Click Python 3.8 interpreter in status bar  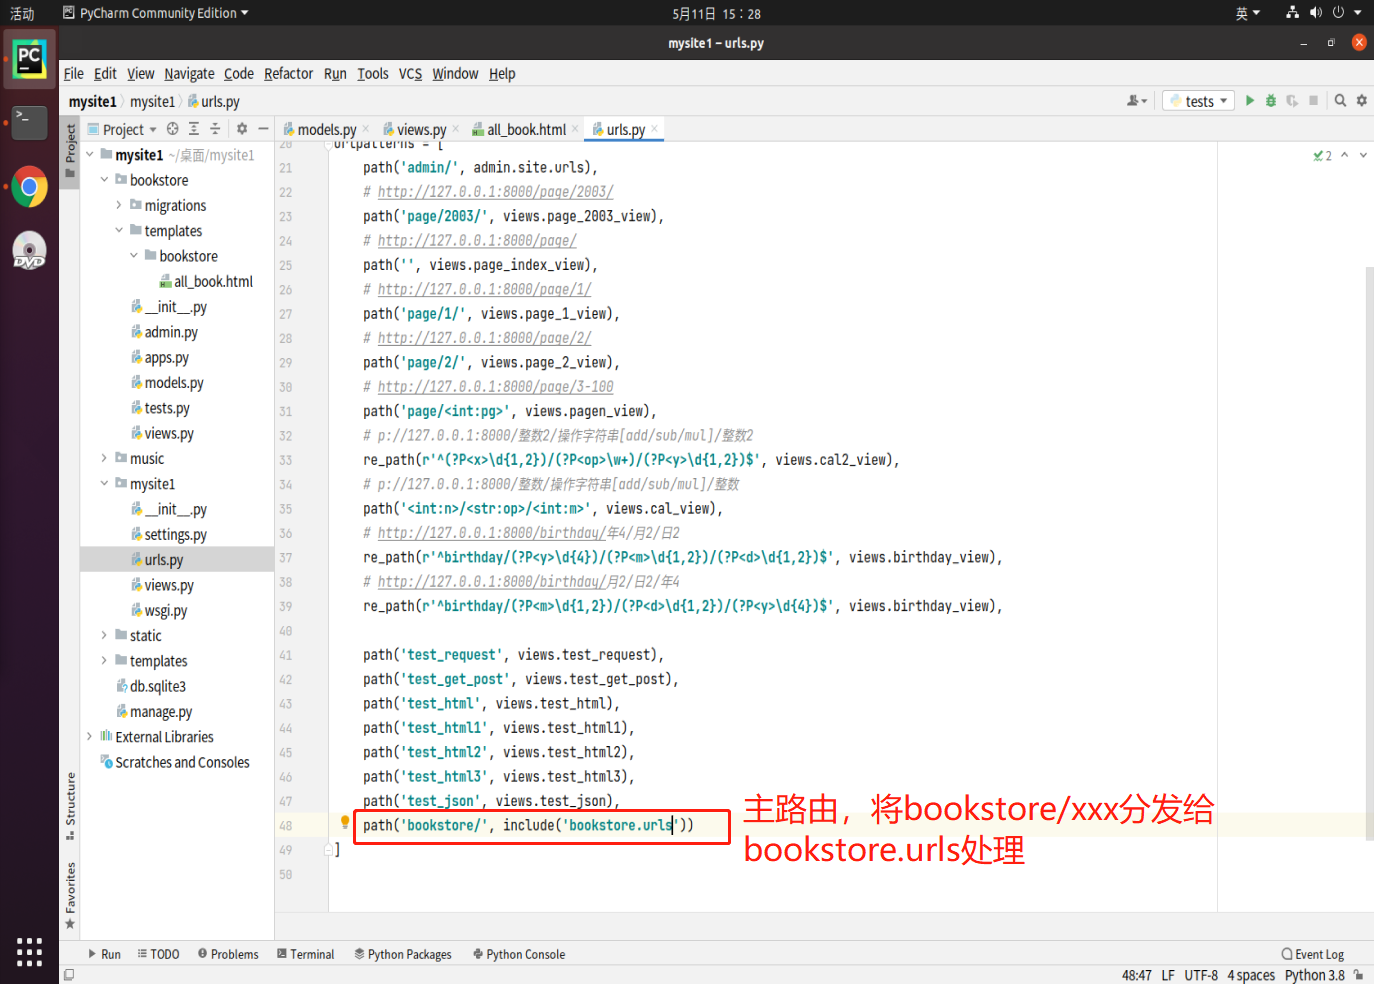tap(1314, 975)
